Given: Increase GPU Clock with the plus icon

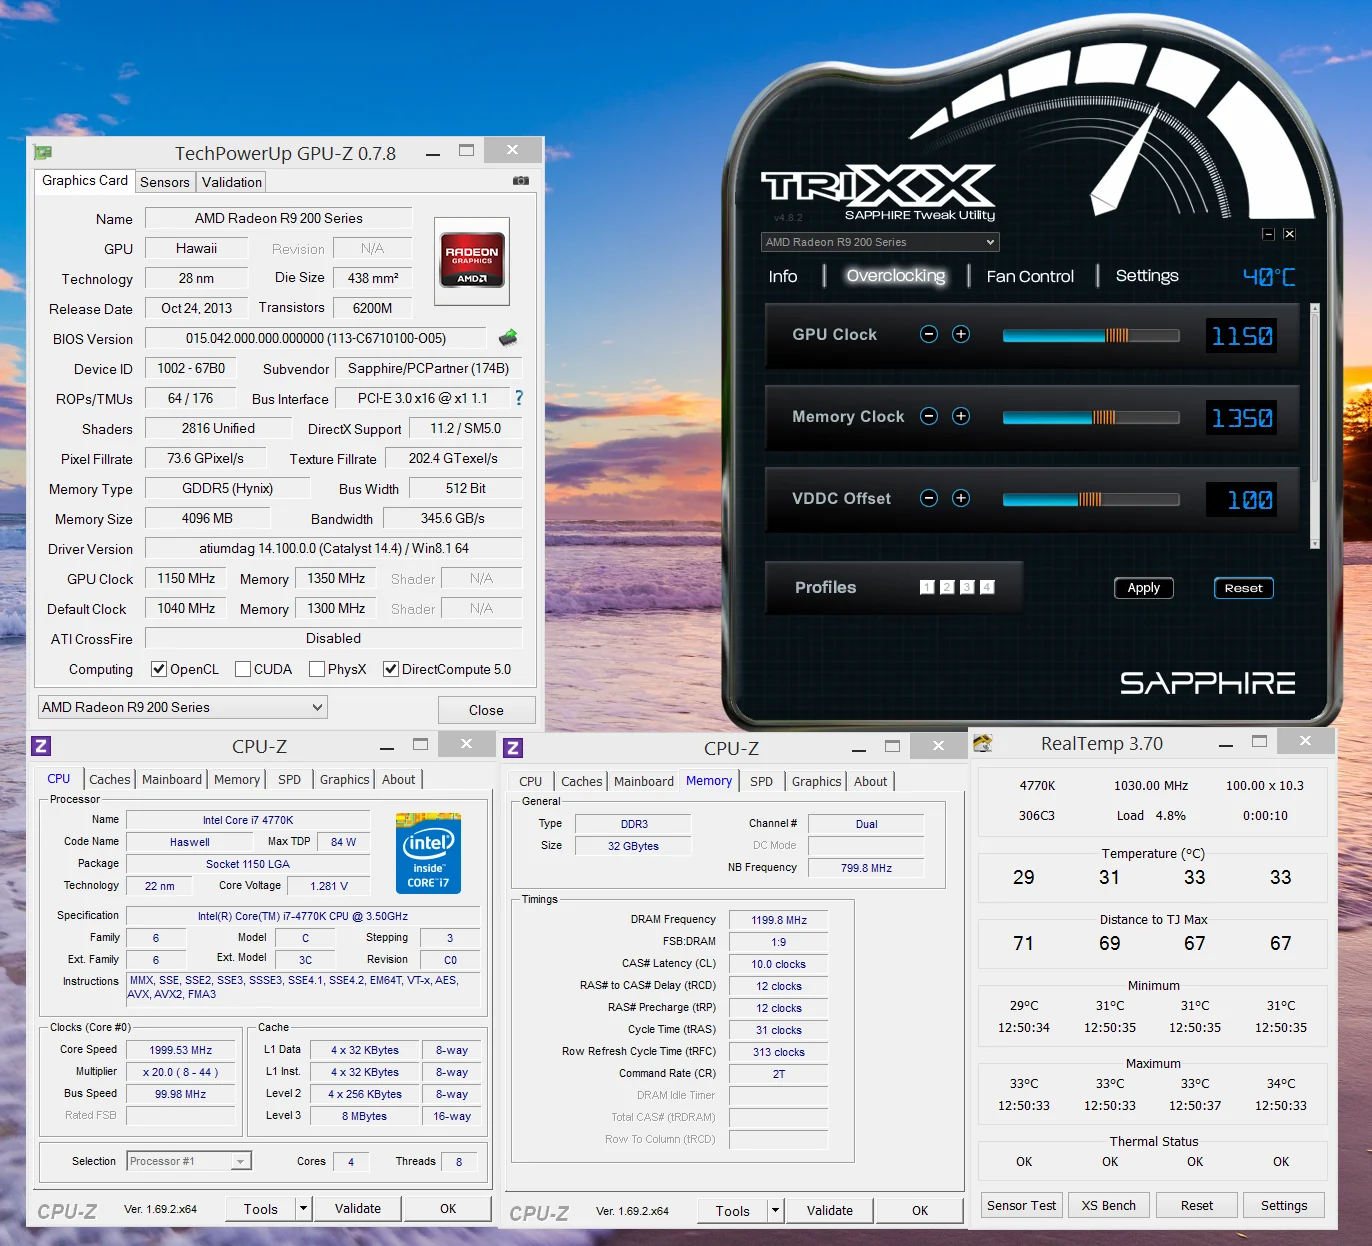Looking at the screenshot, I should (961, 334).
